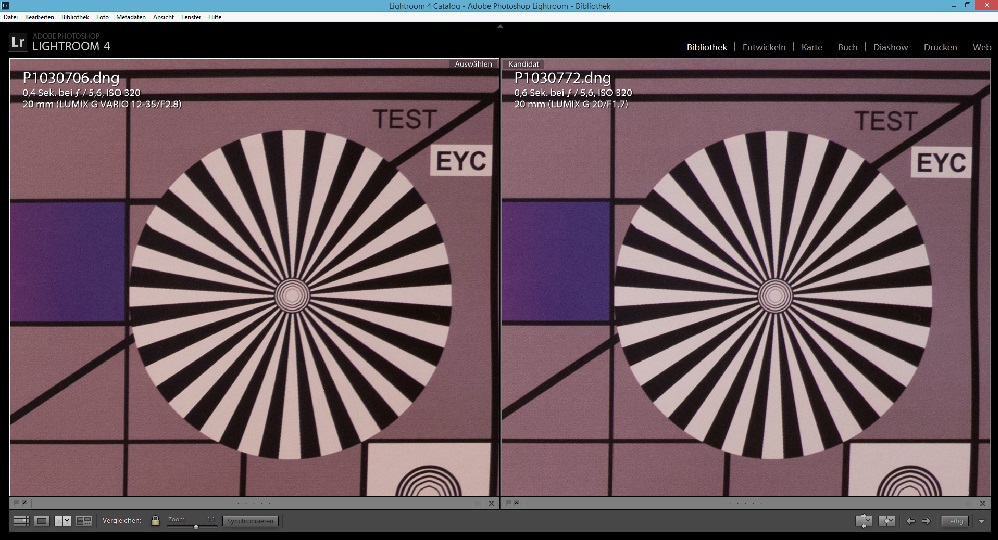Click the Swap select and candidate icon
This screenshot has height=540, width=998.
pyautogui.click(x=864, y=521)
